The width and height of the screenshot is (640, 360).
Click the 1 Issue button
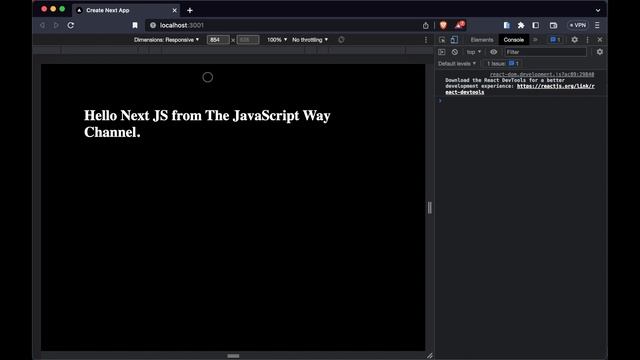click(x=502, y=64)
